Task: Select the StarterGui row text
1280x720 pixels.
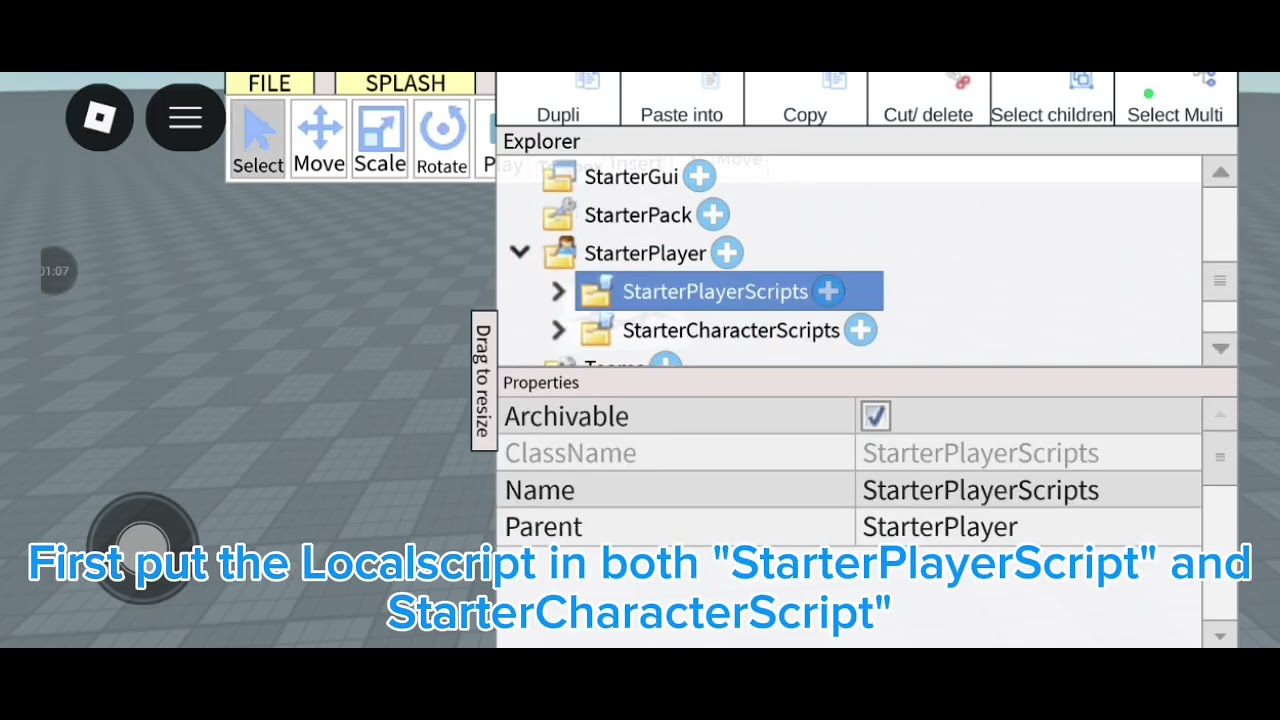Action: tap(631, 177)
